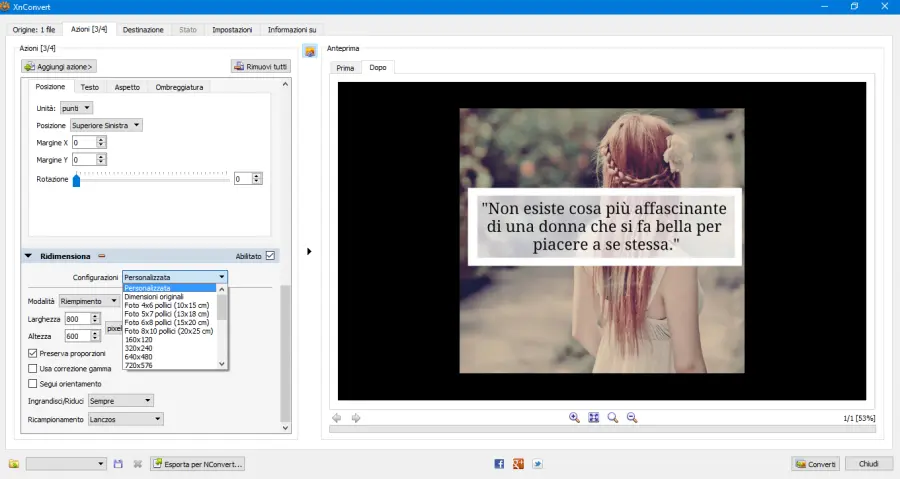Screen dimensions: 900x479
Task: Zoom in on the preview image
Action: pos(574,418)
